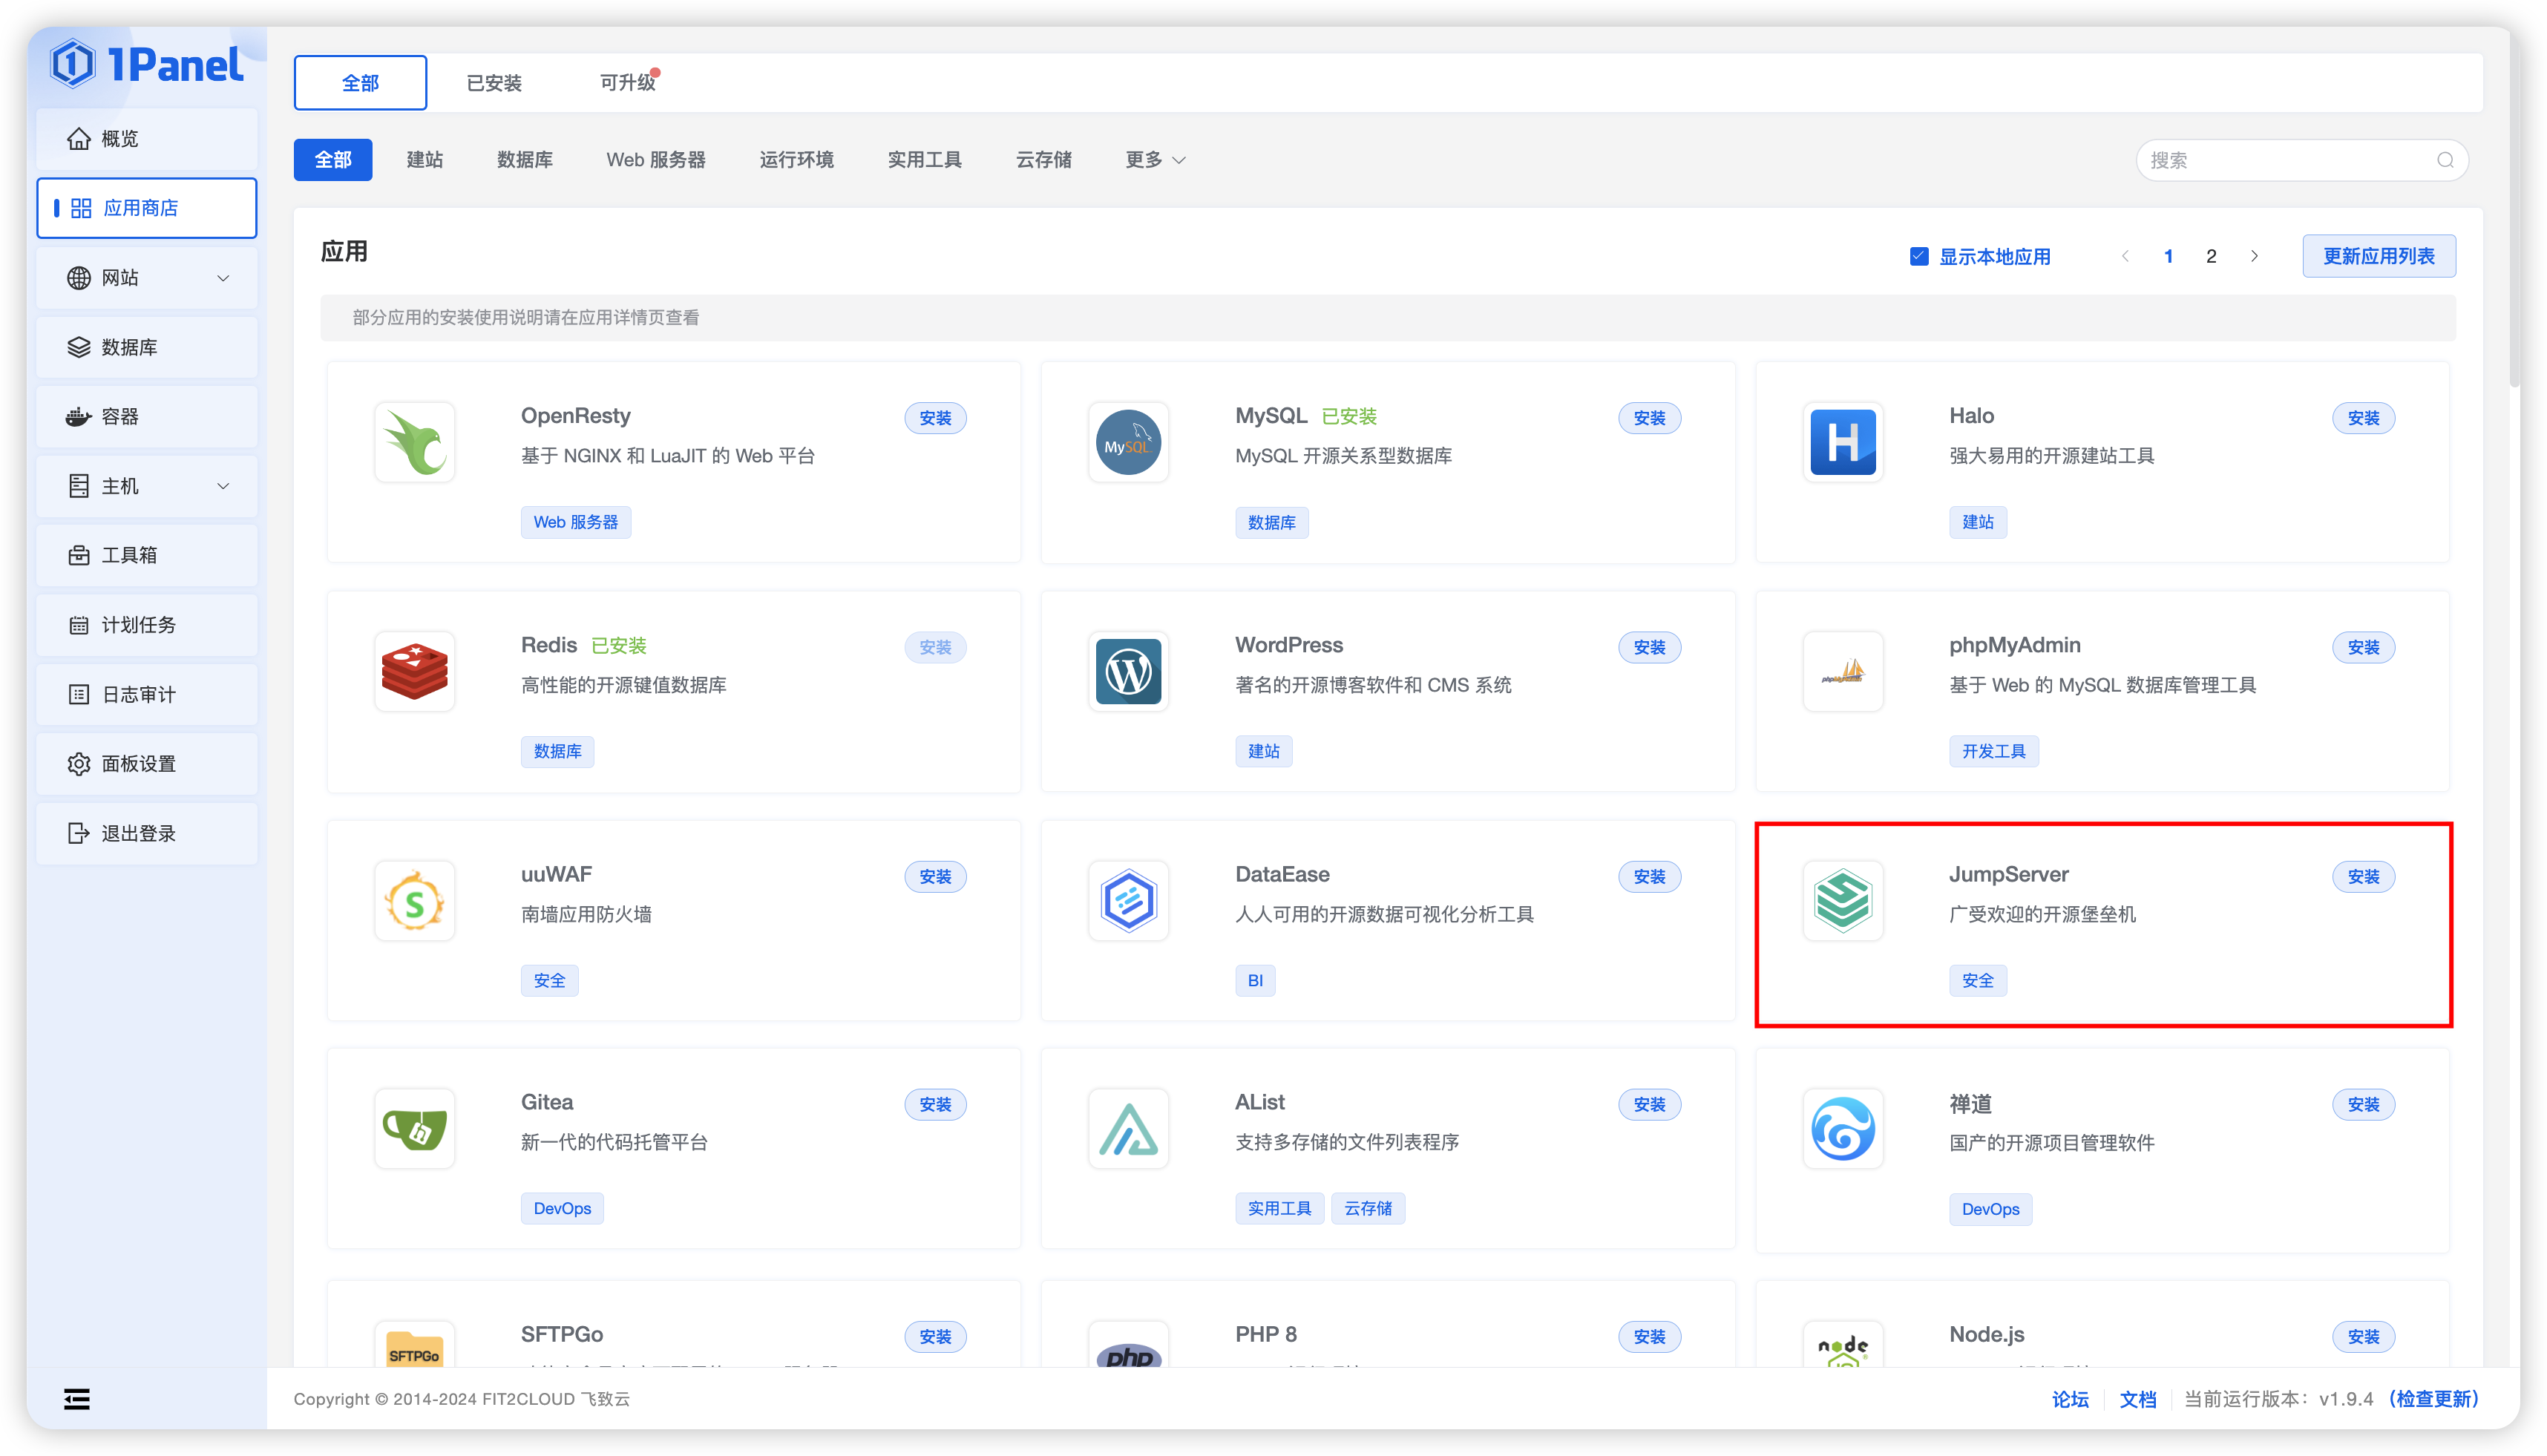Click the 1Panel logo icon
The height and width of the screenshot is (1456, 2547).
tap(73, 64)
